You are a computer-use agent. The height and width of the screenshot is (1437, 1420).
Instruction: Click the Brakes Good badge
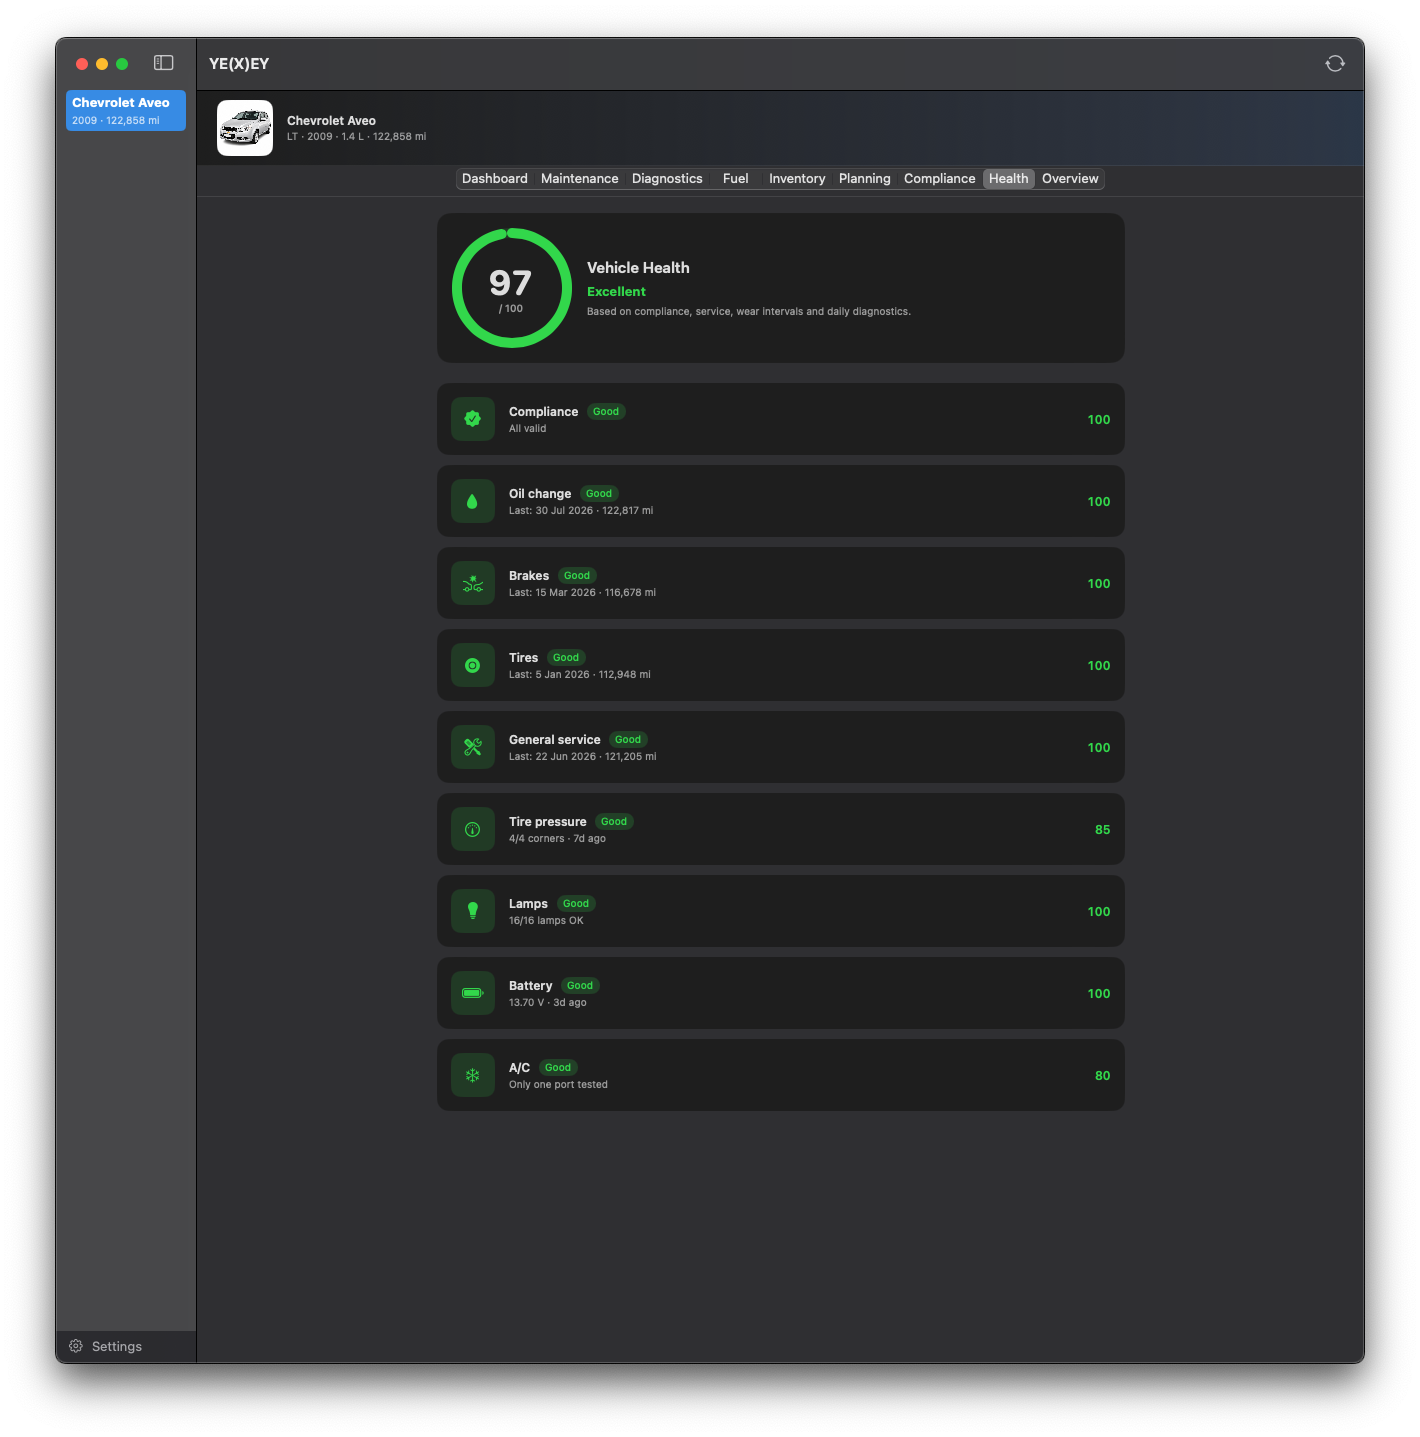(x=577, y=576)
